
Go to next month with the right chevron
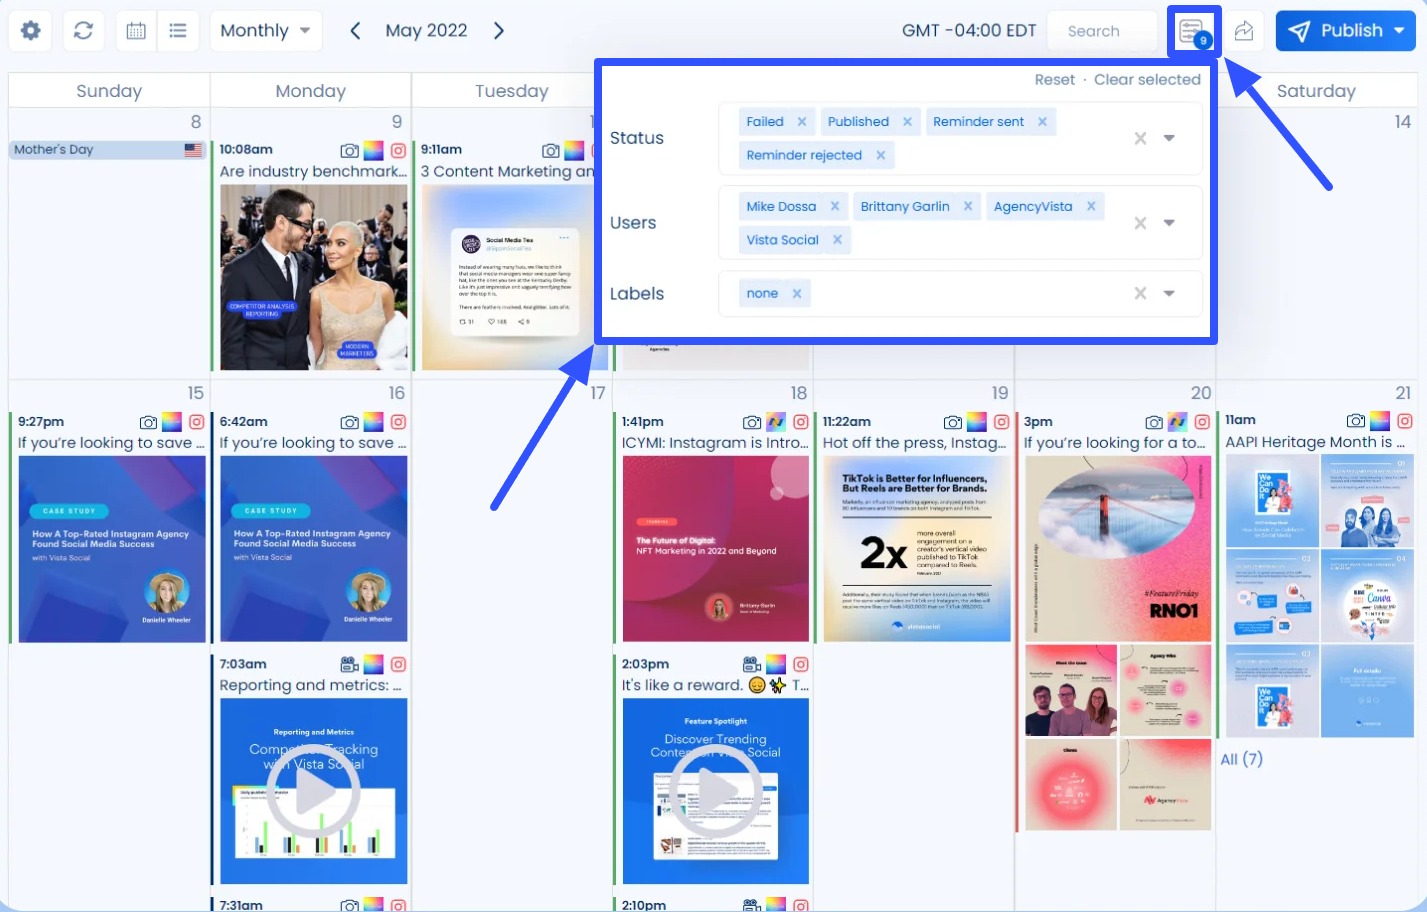pos(499,30)
